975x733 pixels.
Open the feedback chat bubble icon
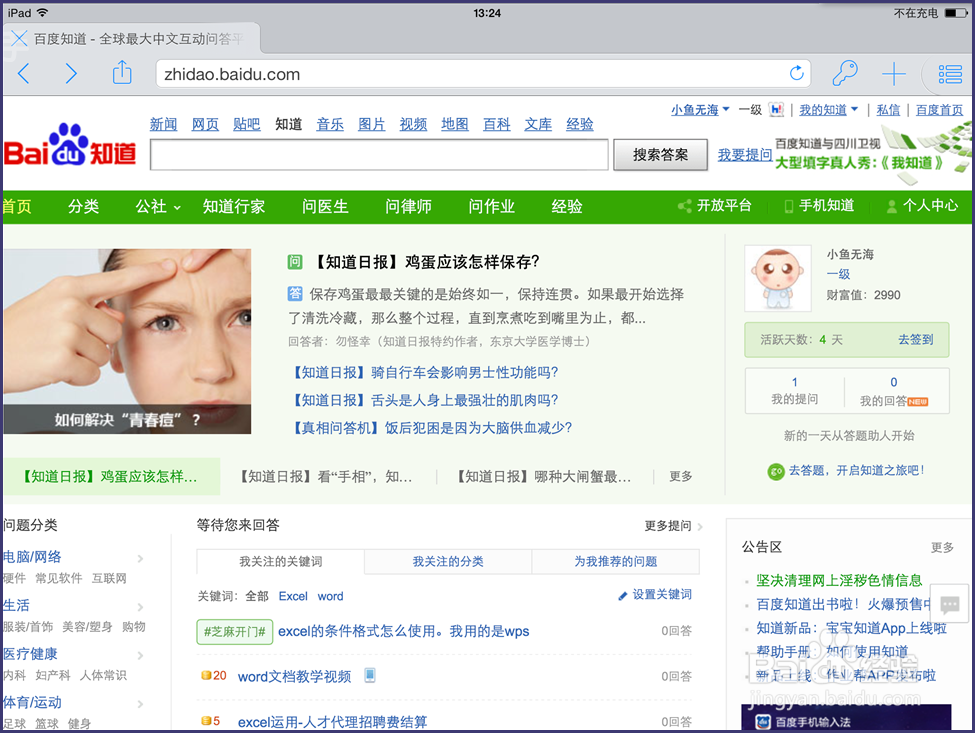[950, 604]
